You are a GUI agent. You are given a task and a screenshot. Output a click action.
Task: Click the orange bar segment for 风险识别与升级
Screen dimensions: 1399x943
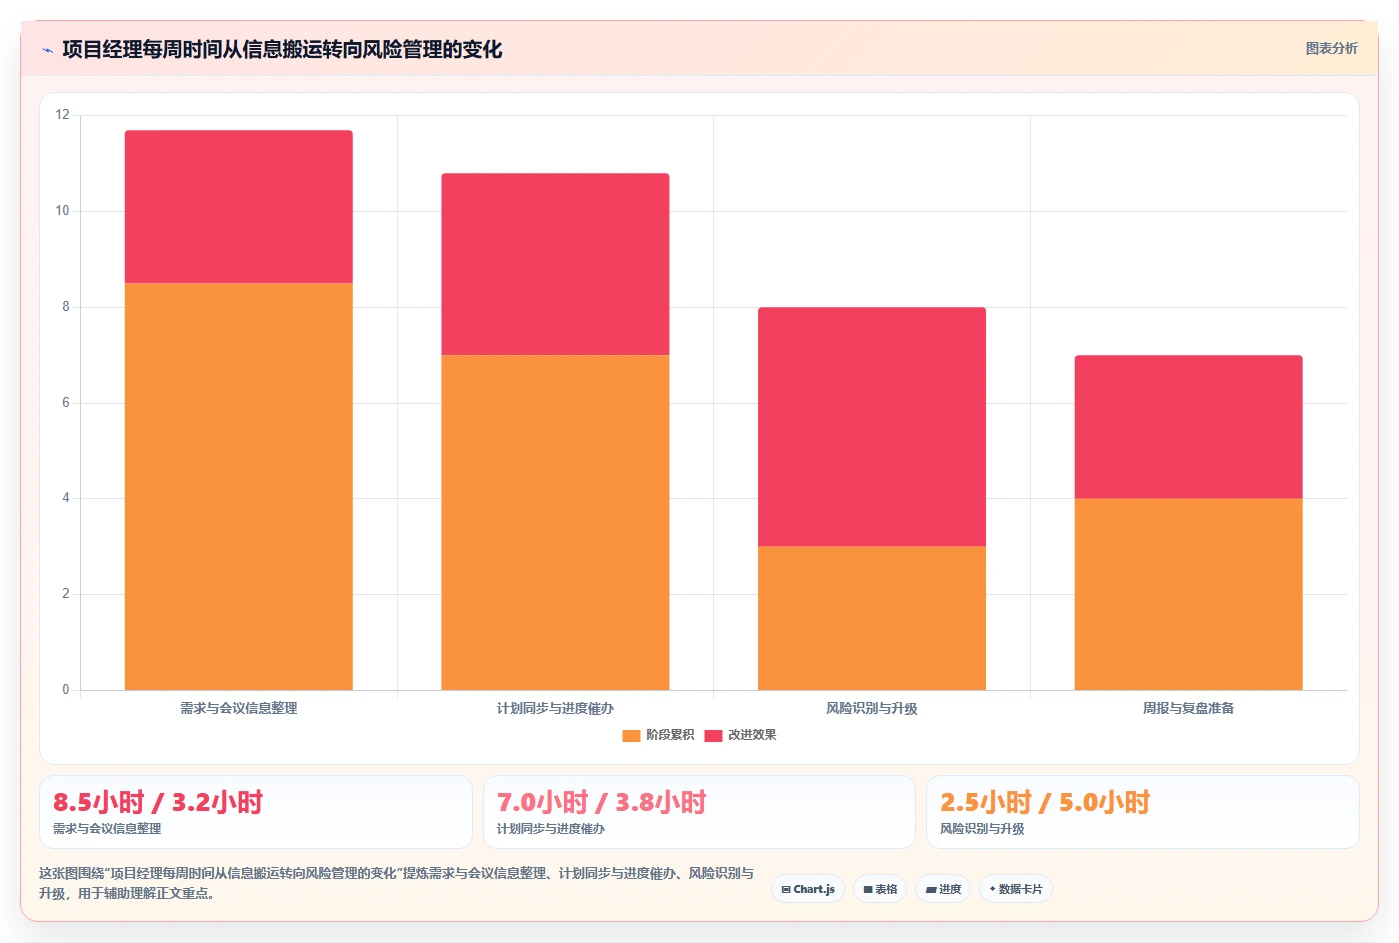point(872,618)
